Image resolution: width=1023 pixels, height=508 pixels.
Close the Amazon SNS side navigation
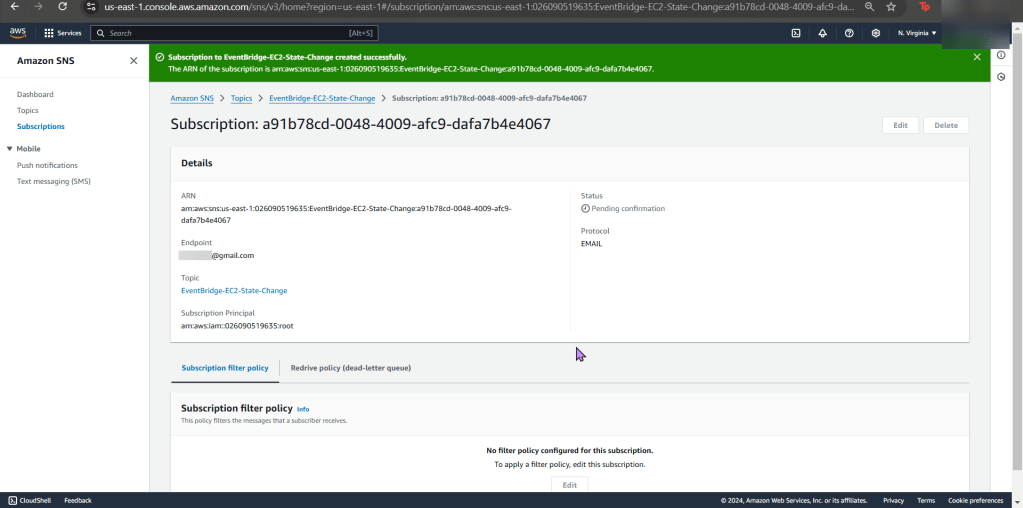tap(134, 61)
